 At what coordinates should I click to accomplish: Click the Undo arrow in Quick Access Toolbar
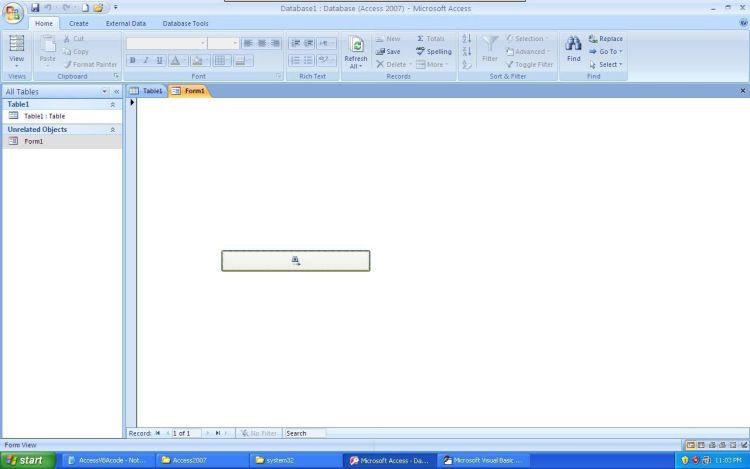[x=48, y=8]
